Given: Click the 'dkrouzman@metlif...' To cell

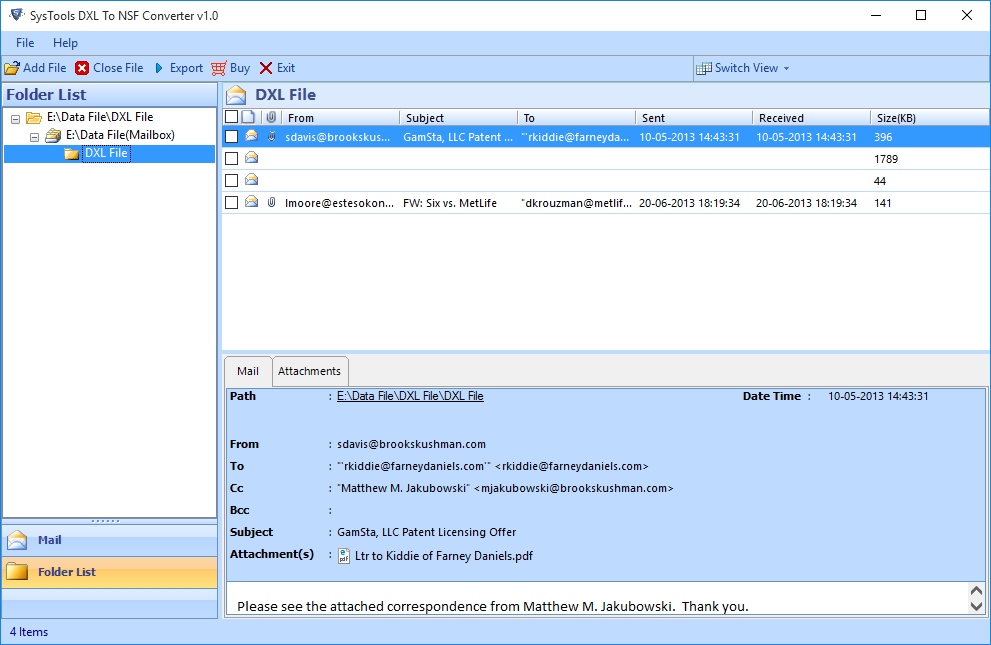Looking at the screenshot, I should coord(576,203).
